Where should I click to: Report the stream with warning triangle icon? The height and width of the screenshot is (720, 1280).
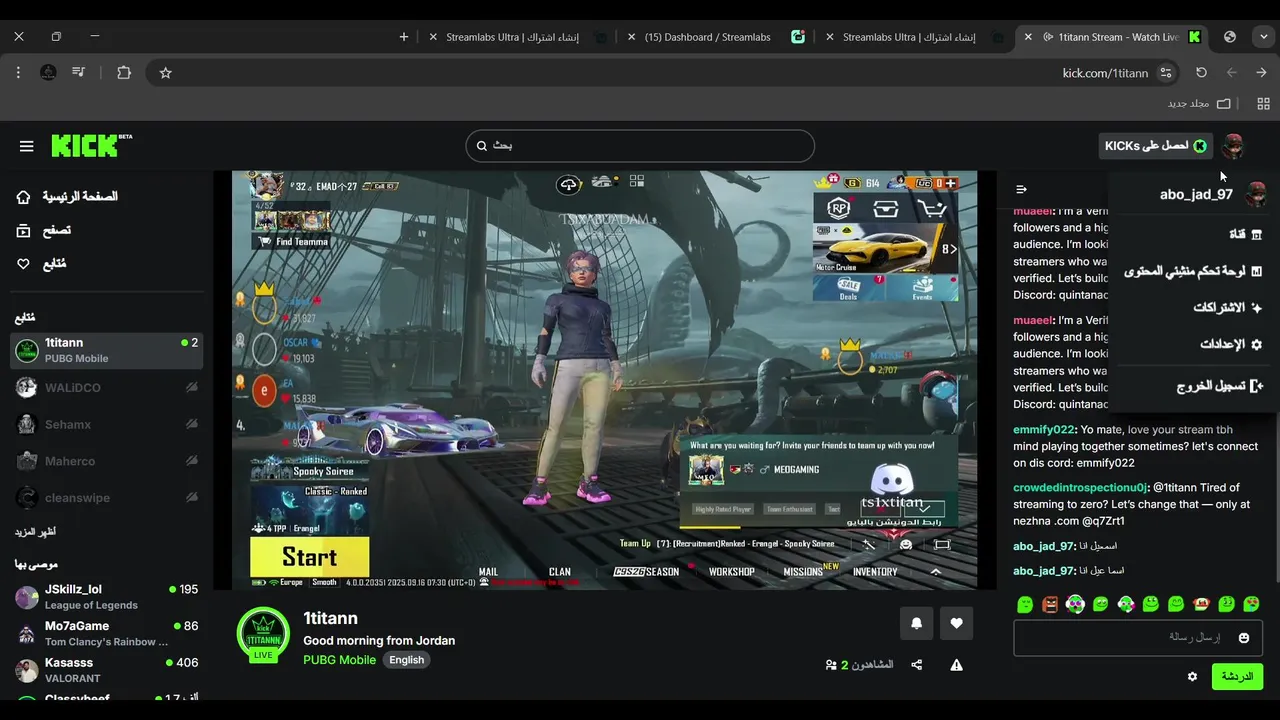957,665
